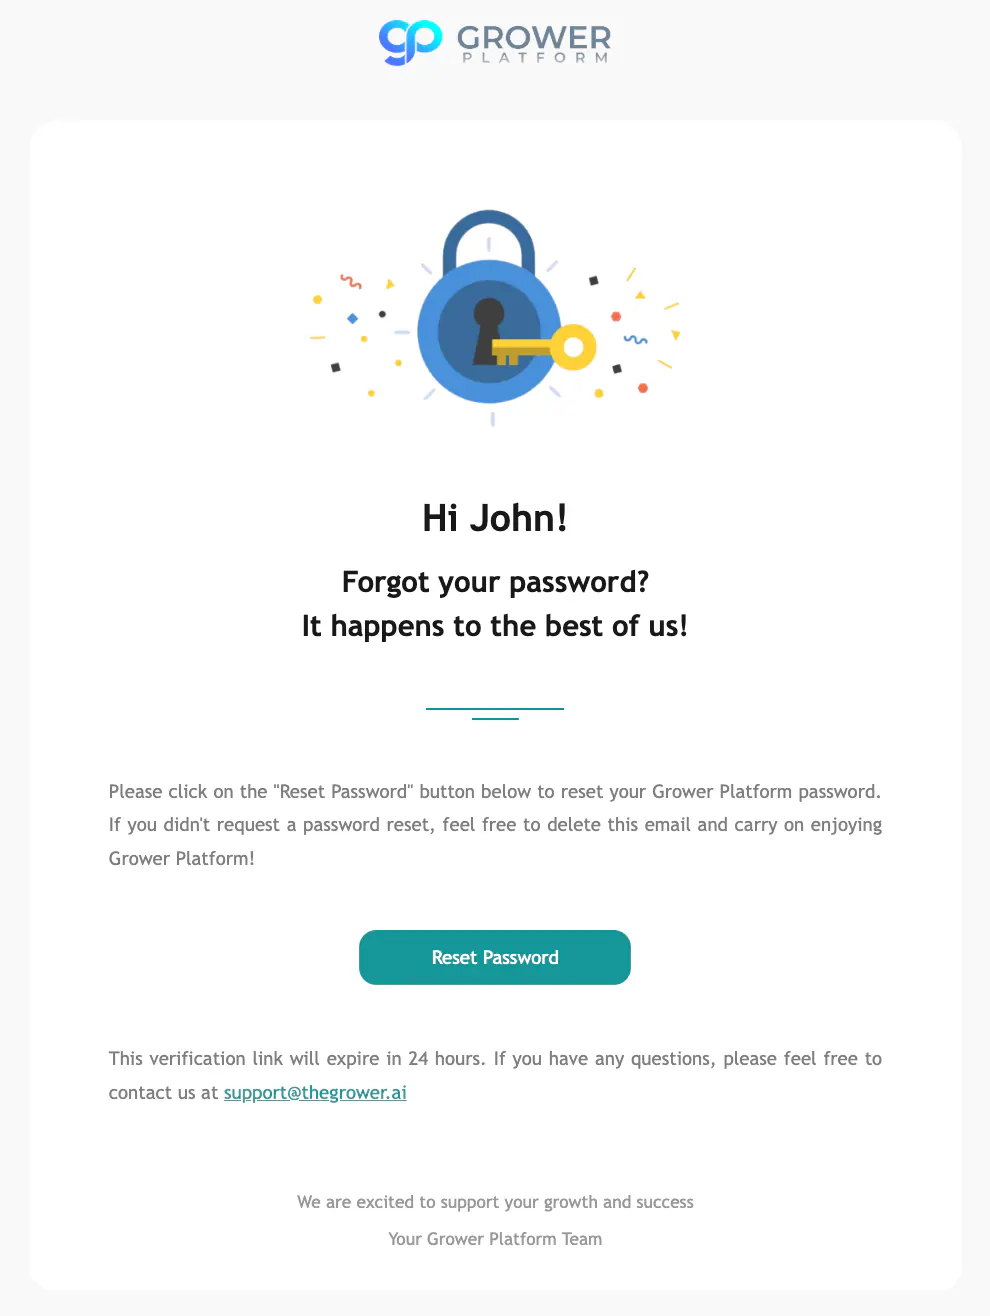Viewport: 990px width, 1316px height.
Task: Open the support@thegrower.ai email link
Action: (315, 1092)
